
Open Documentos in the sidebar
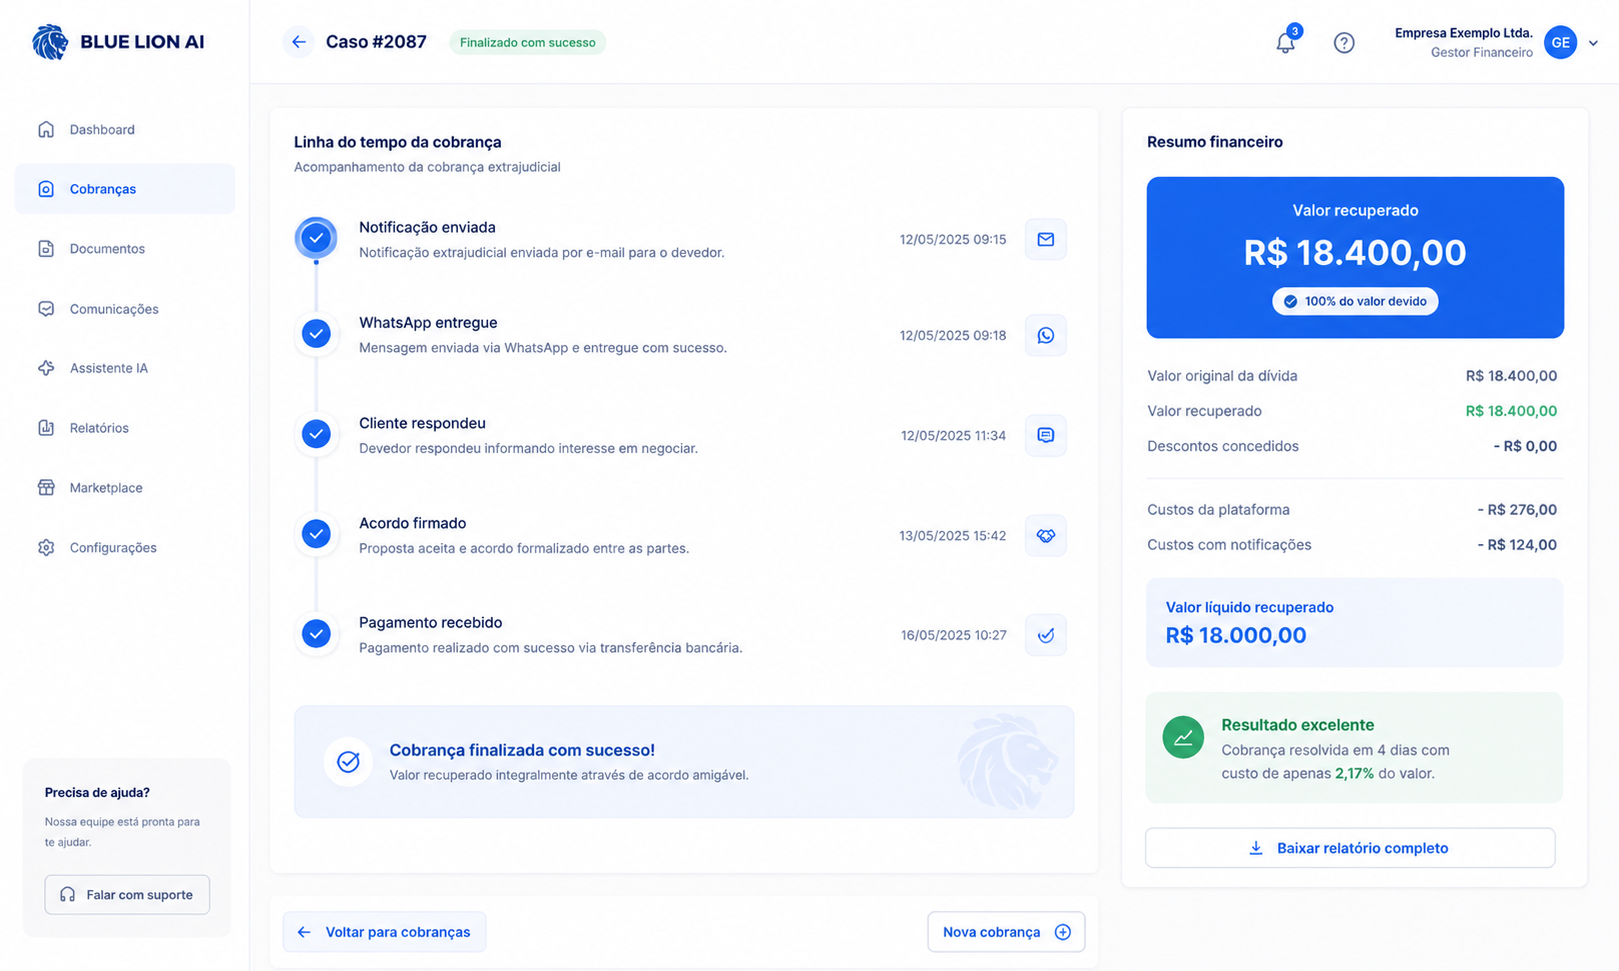click(125, 249)
